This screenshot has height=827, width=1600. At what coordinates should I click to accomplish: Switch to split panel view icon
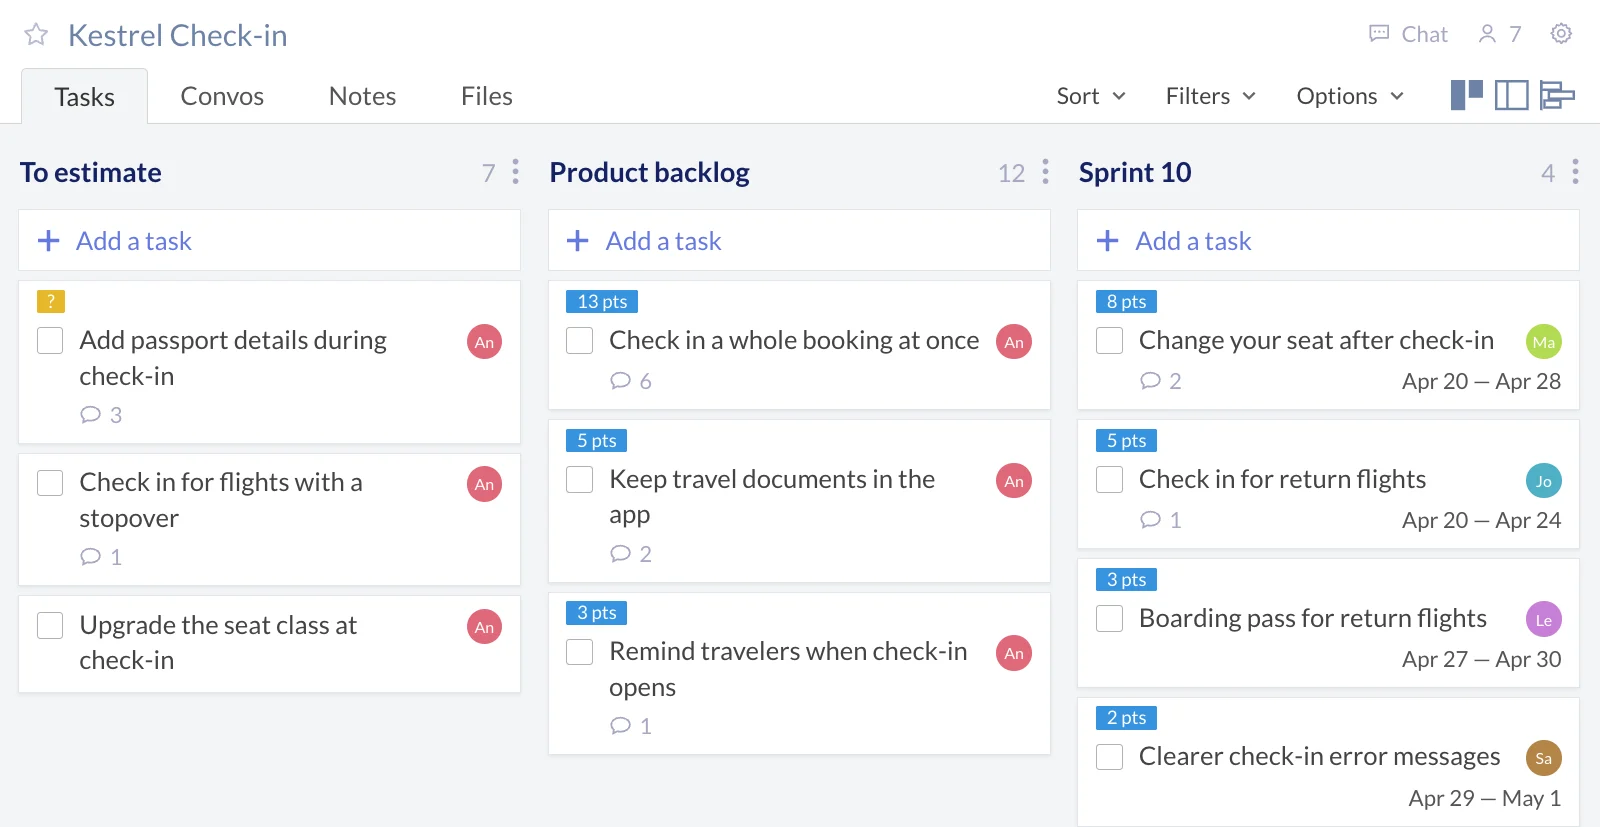[1512, 95]
